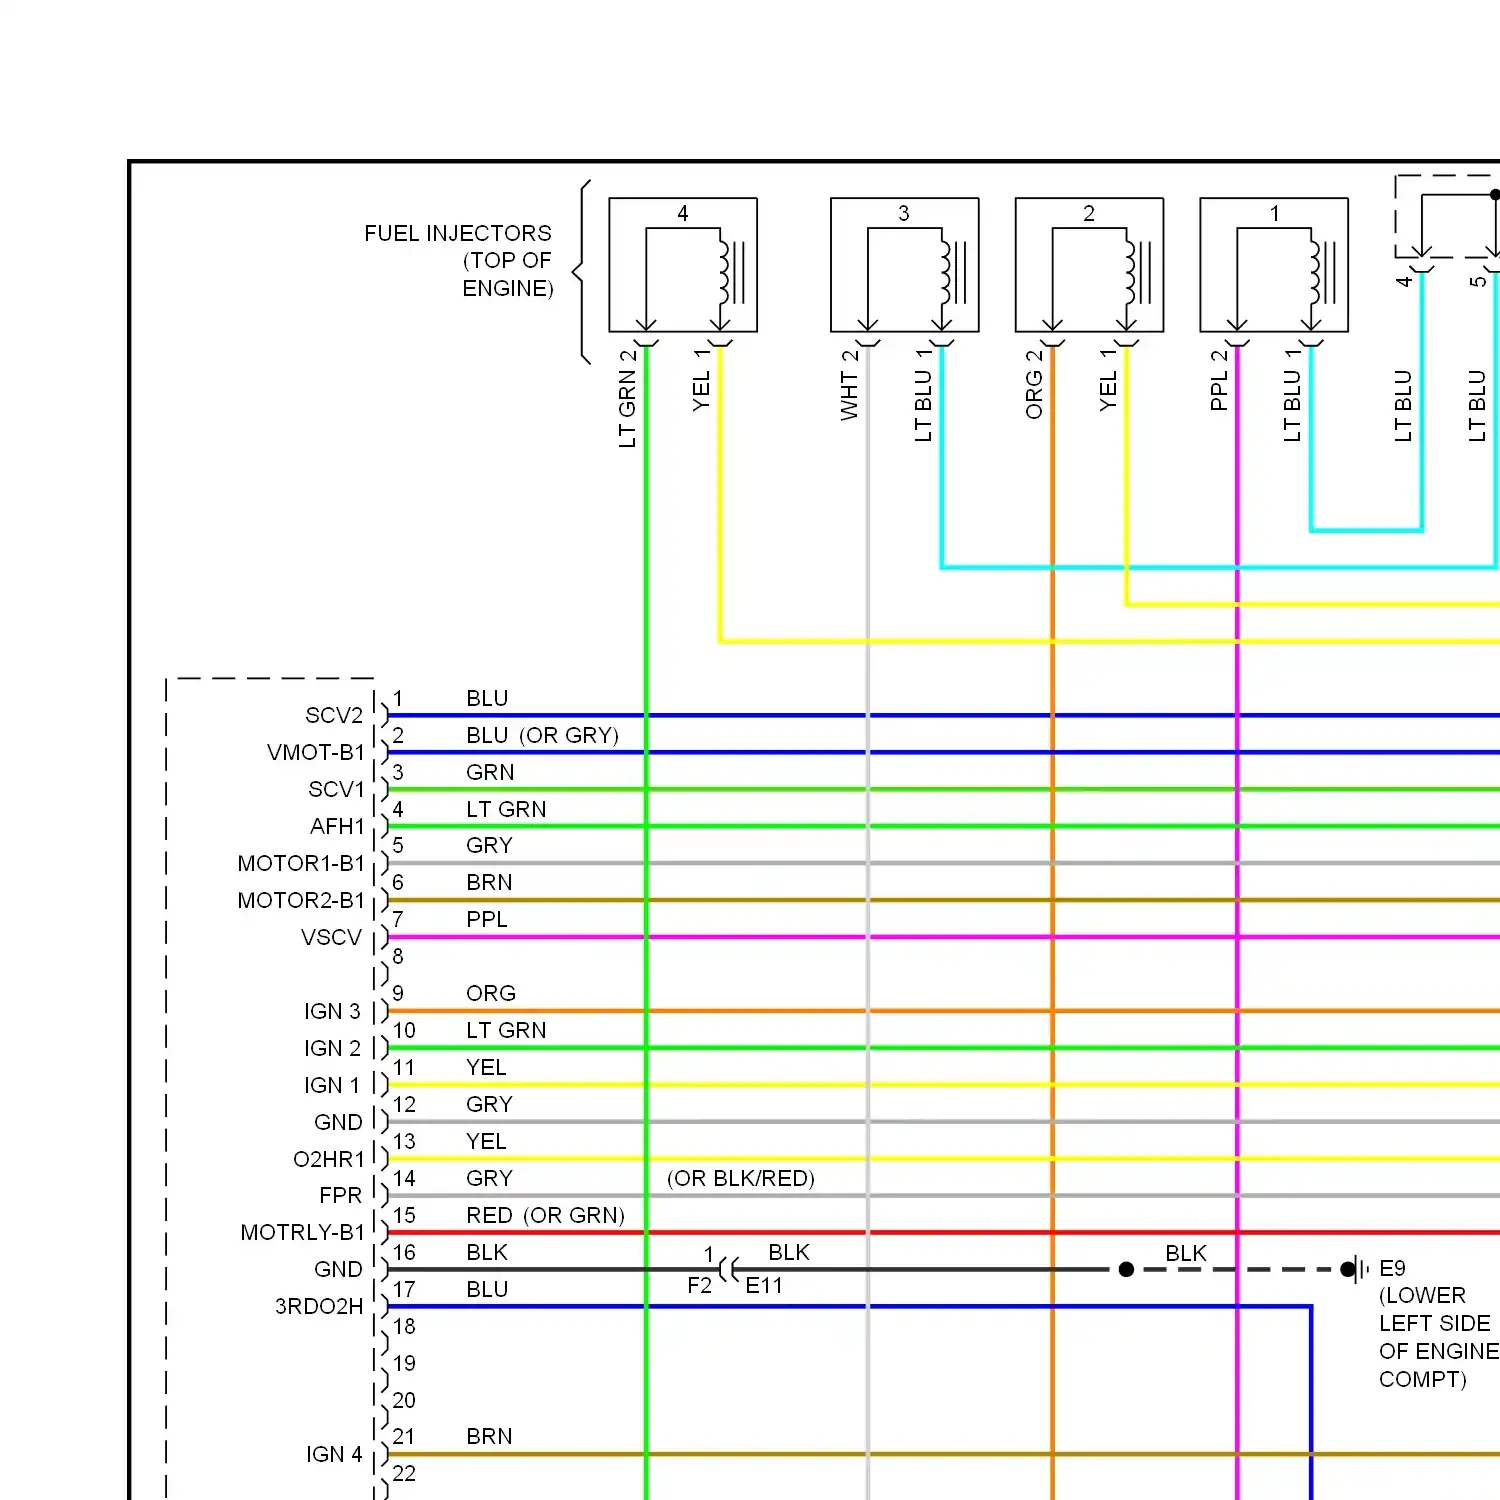Screen dimensions: 1500x1500
Task: Select the BRN text at pin 6
Action: [489, 883]
